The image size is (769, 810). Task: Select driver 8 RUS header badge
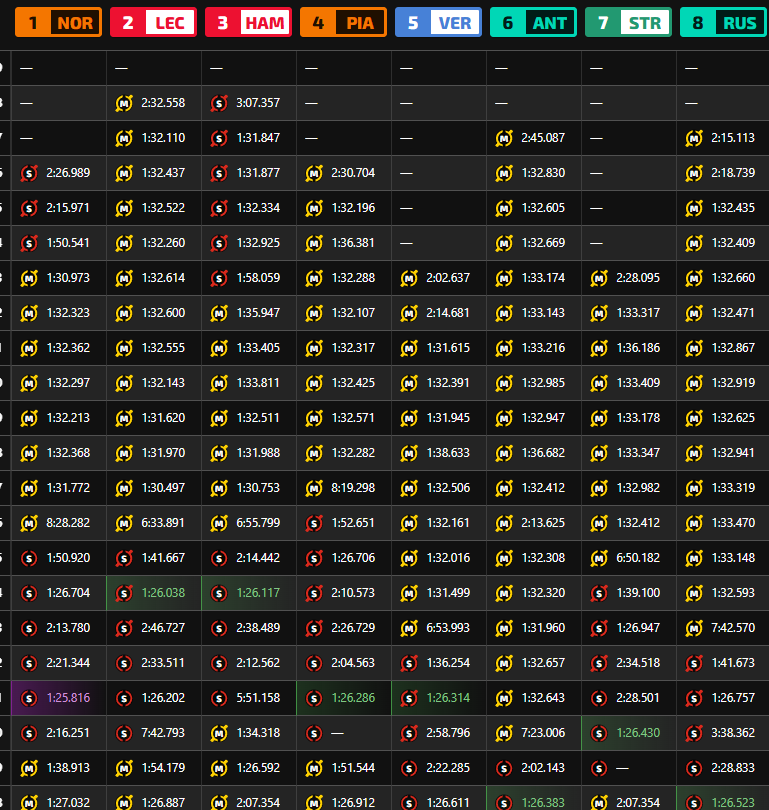pos(724,22)
